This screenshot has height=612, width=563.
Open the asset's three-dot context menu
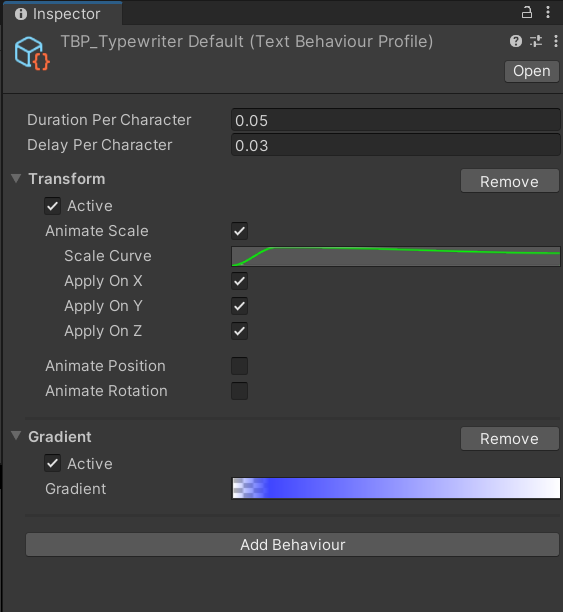pyautogui.click(x=556, y=41)
